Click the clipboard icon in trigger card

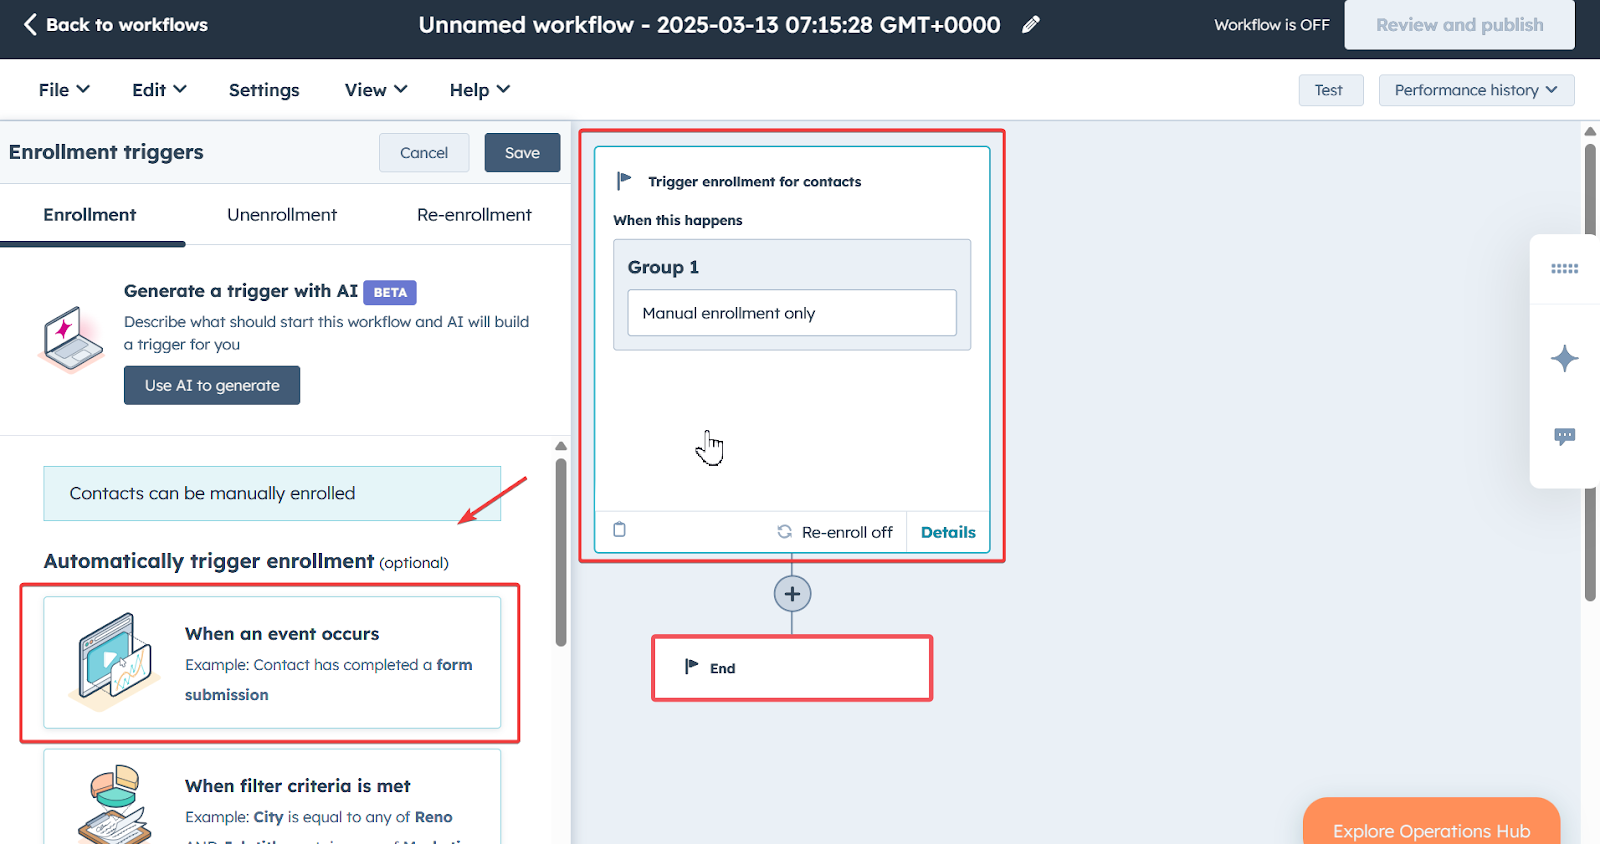[619, 530]
